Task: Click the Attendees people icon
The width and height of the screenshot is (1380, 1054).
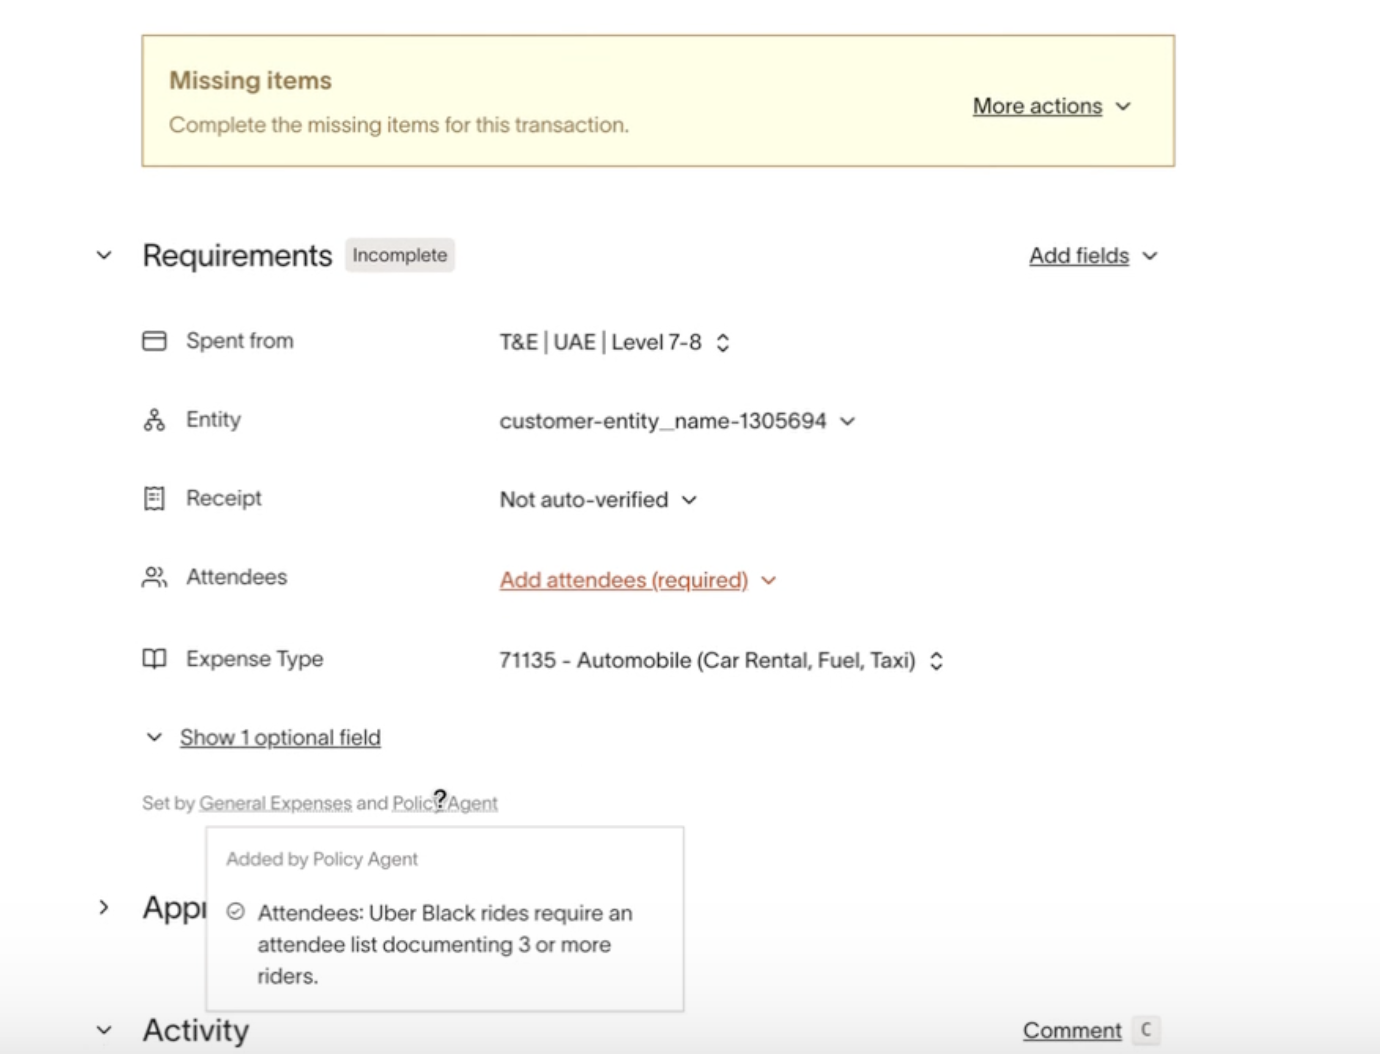Action: tap(154, 577)
